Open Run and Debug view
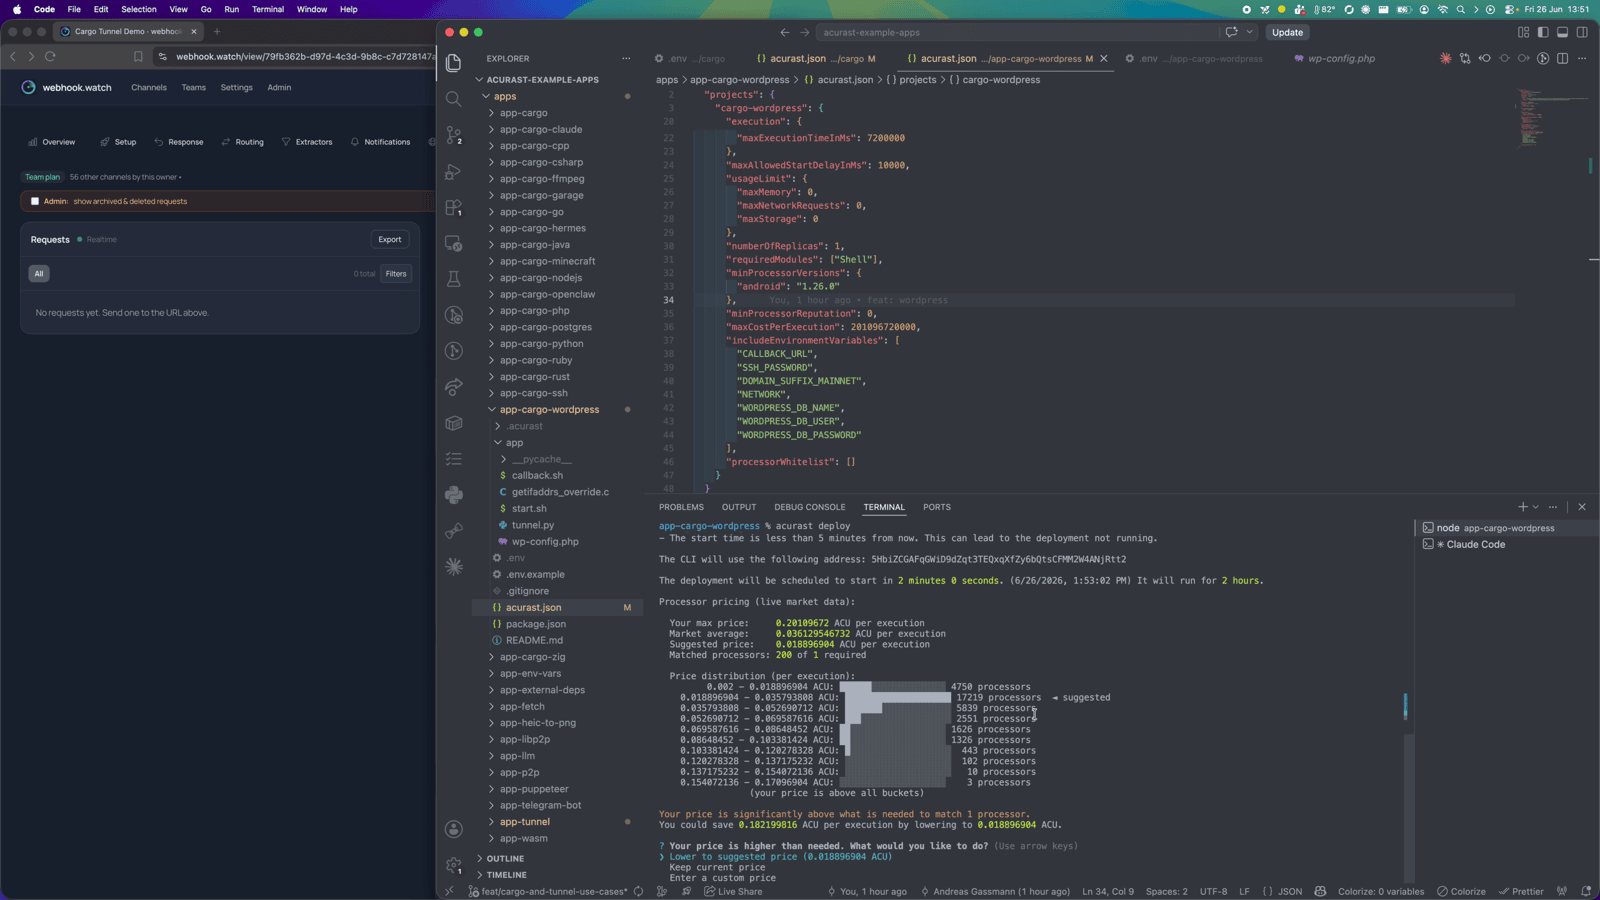Screen dimensions: 1600x900 click(454, 171)
